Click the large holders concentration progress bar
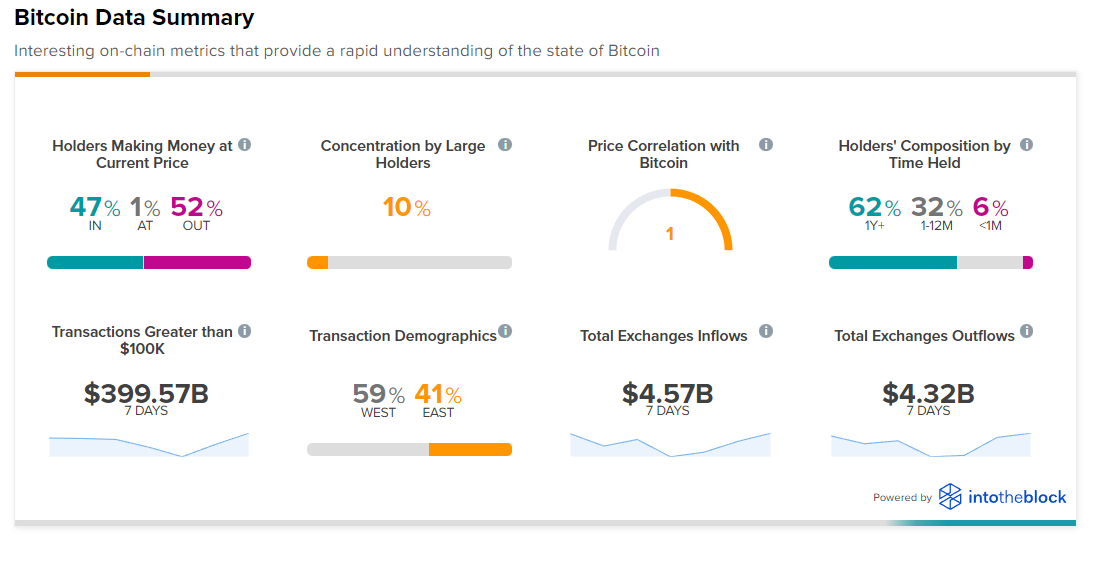Image resolution: width=1095 pixels, height=562 pixels. 409,263
